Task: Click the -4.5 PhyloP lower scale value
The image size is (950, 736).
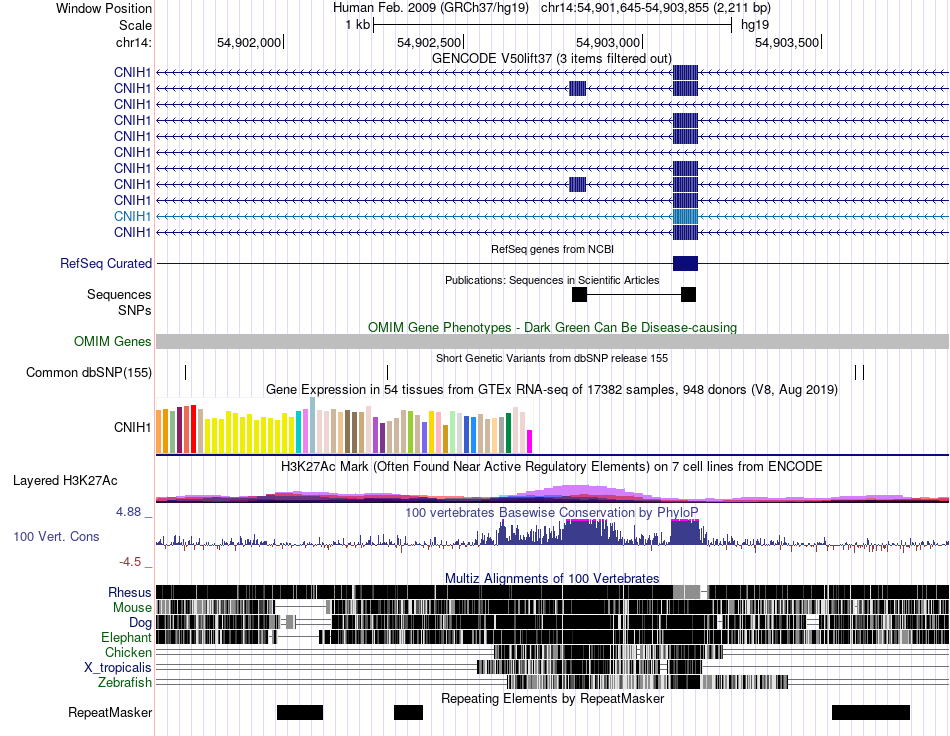Action: [130, 562]
